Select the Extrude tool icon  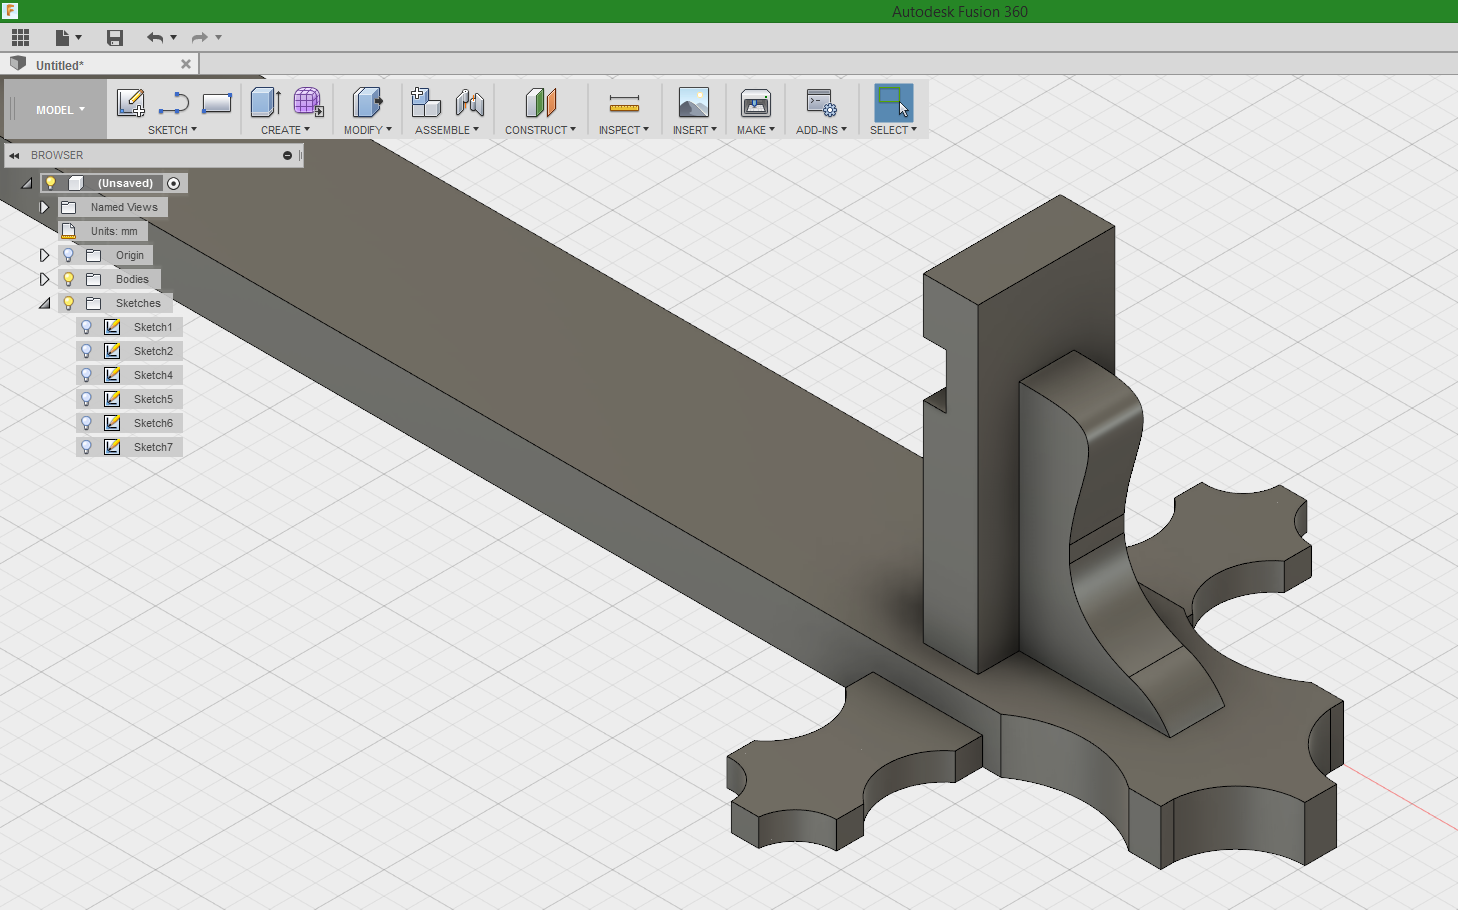[x=265, y=103]
